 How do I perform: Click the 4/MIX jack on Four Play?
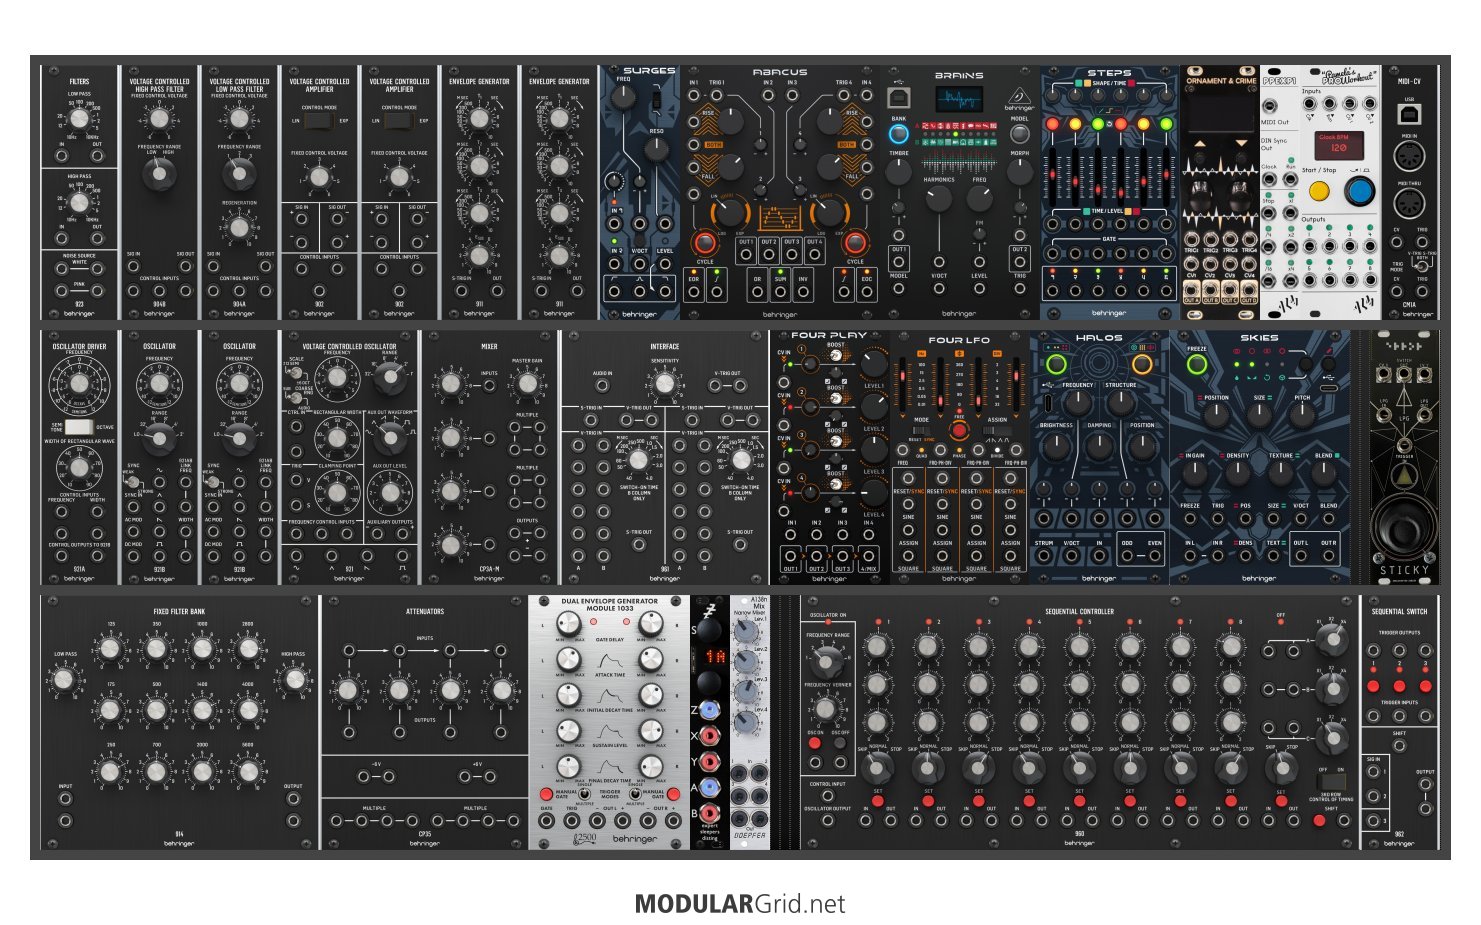pos(869,556)
